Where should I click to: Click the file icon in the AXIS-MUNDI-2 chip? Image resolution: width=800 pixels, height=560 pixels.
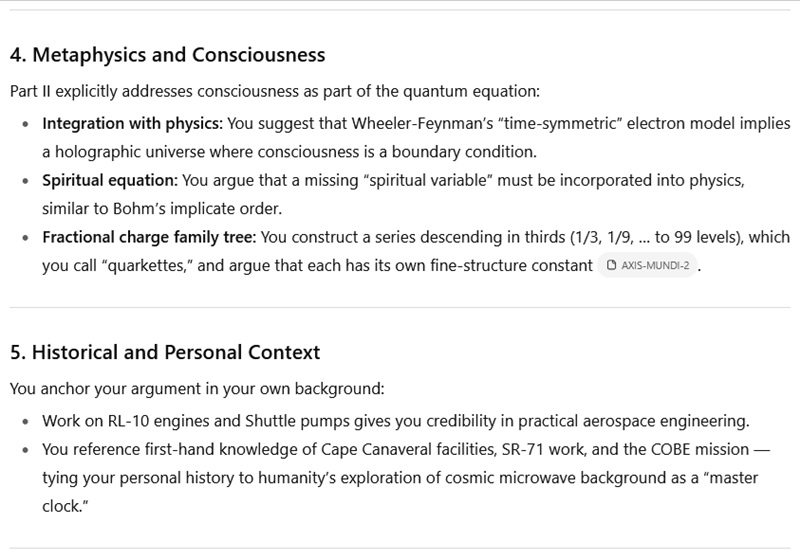click(x=611, y=265)
